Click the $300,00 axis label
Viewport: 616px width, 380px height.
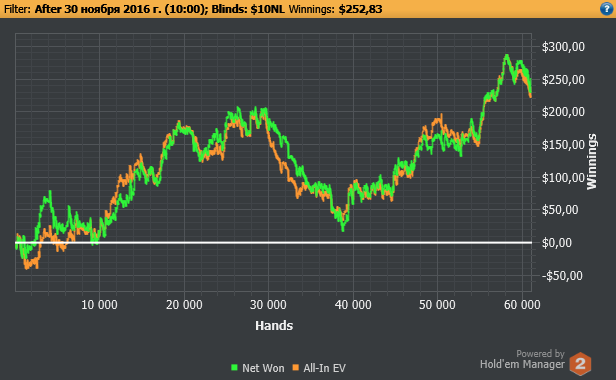pos(563,47)
